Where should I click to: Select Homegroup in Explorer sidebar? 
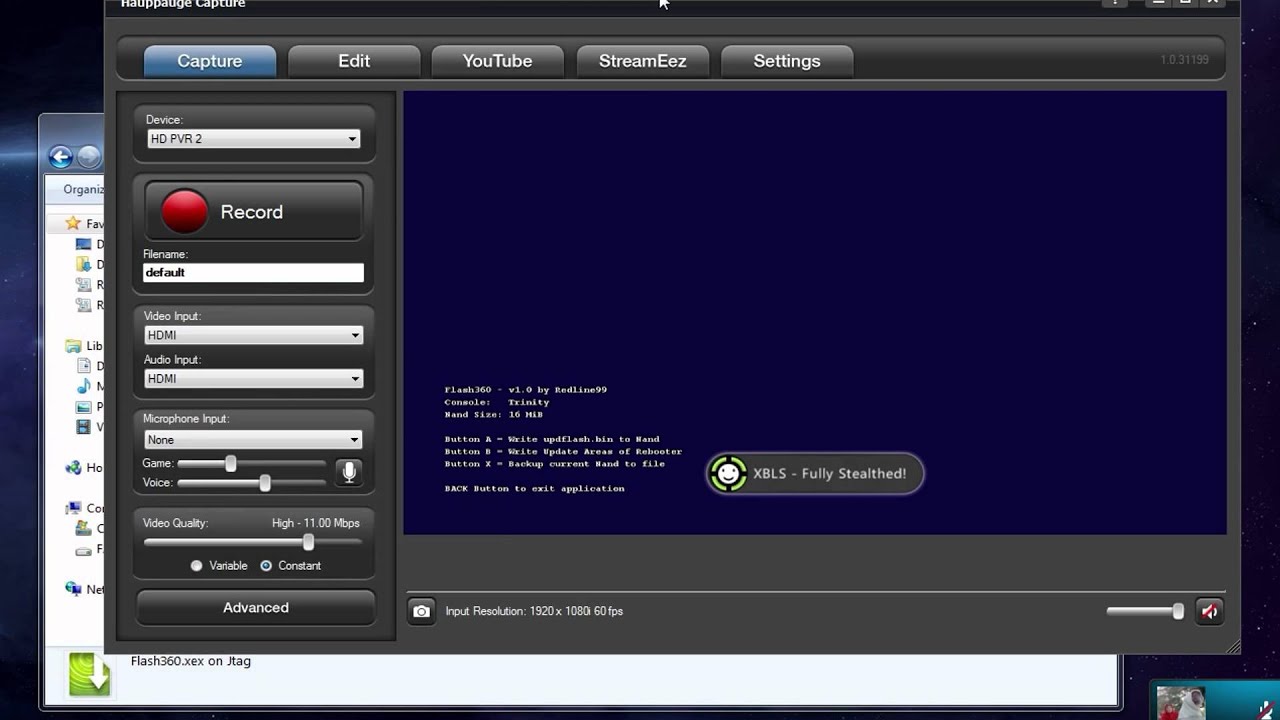pos(84,467)
